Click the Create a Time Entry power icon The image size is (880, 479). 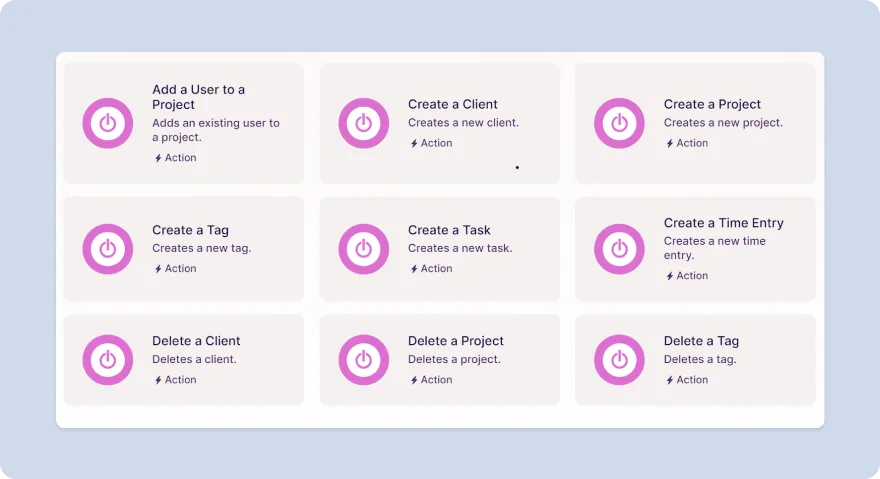pos(620,249)
